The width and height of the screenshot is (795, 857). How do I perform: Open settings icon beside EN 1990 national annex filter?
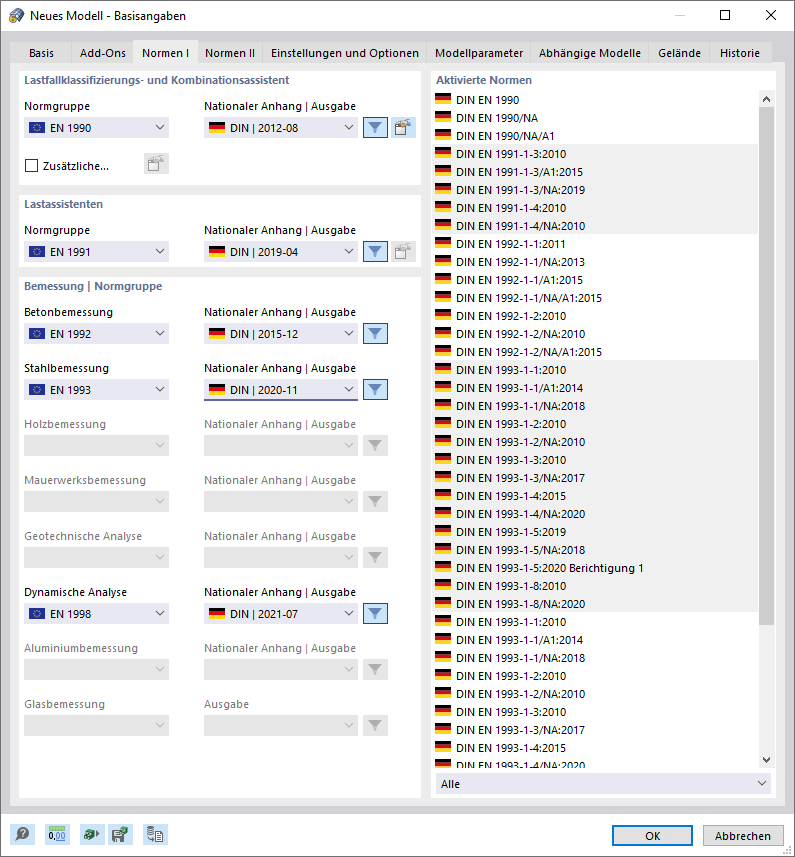pyautogui.click(x=403, y=128)
